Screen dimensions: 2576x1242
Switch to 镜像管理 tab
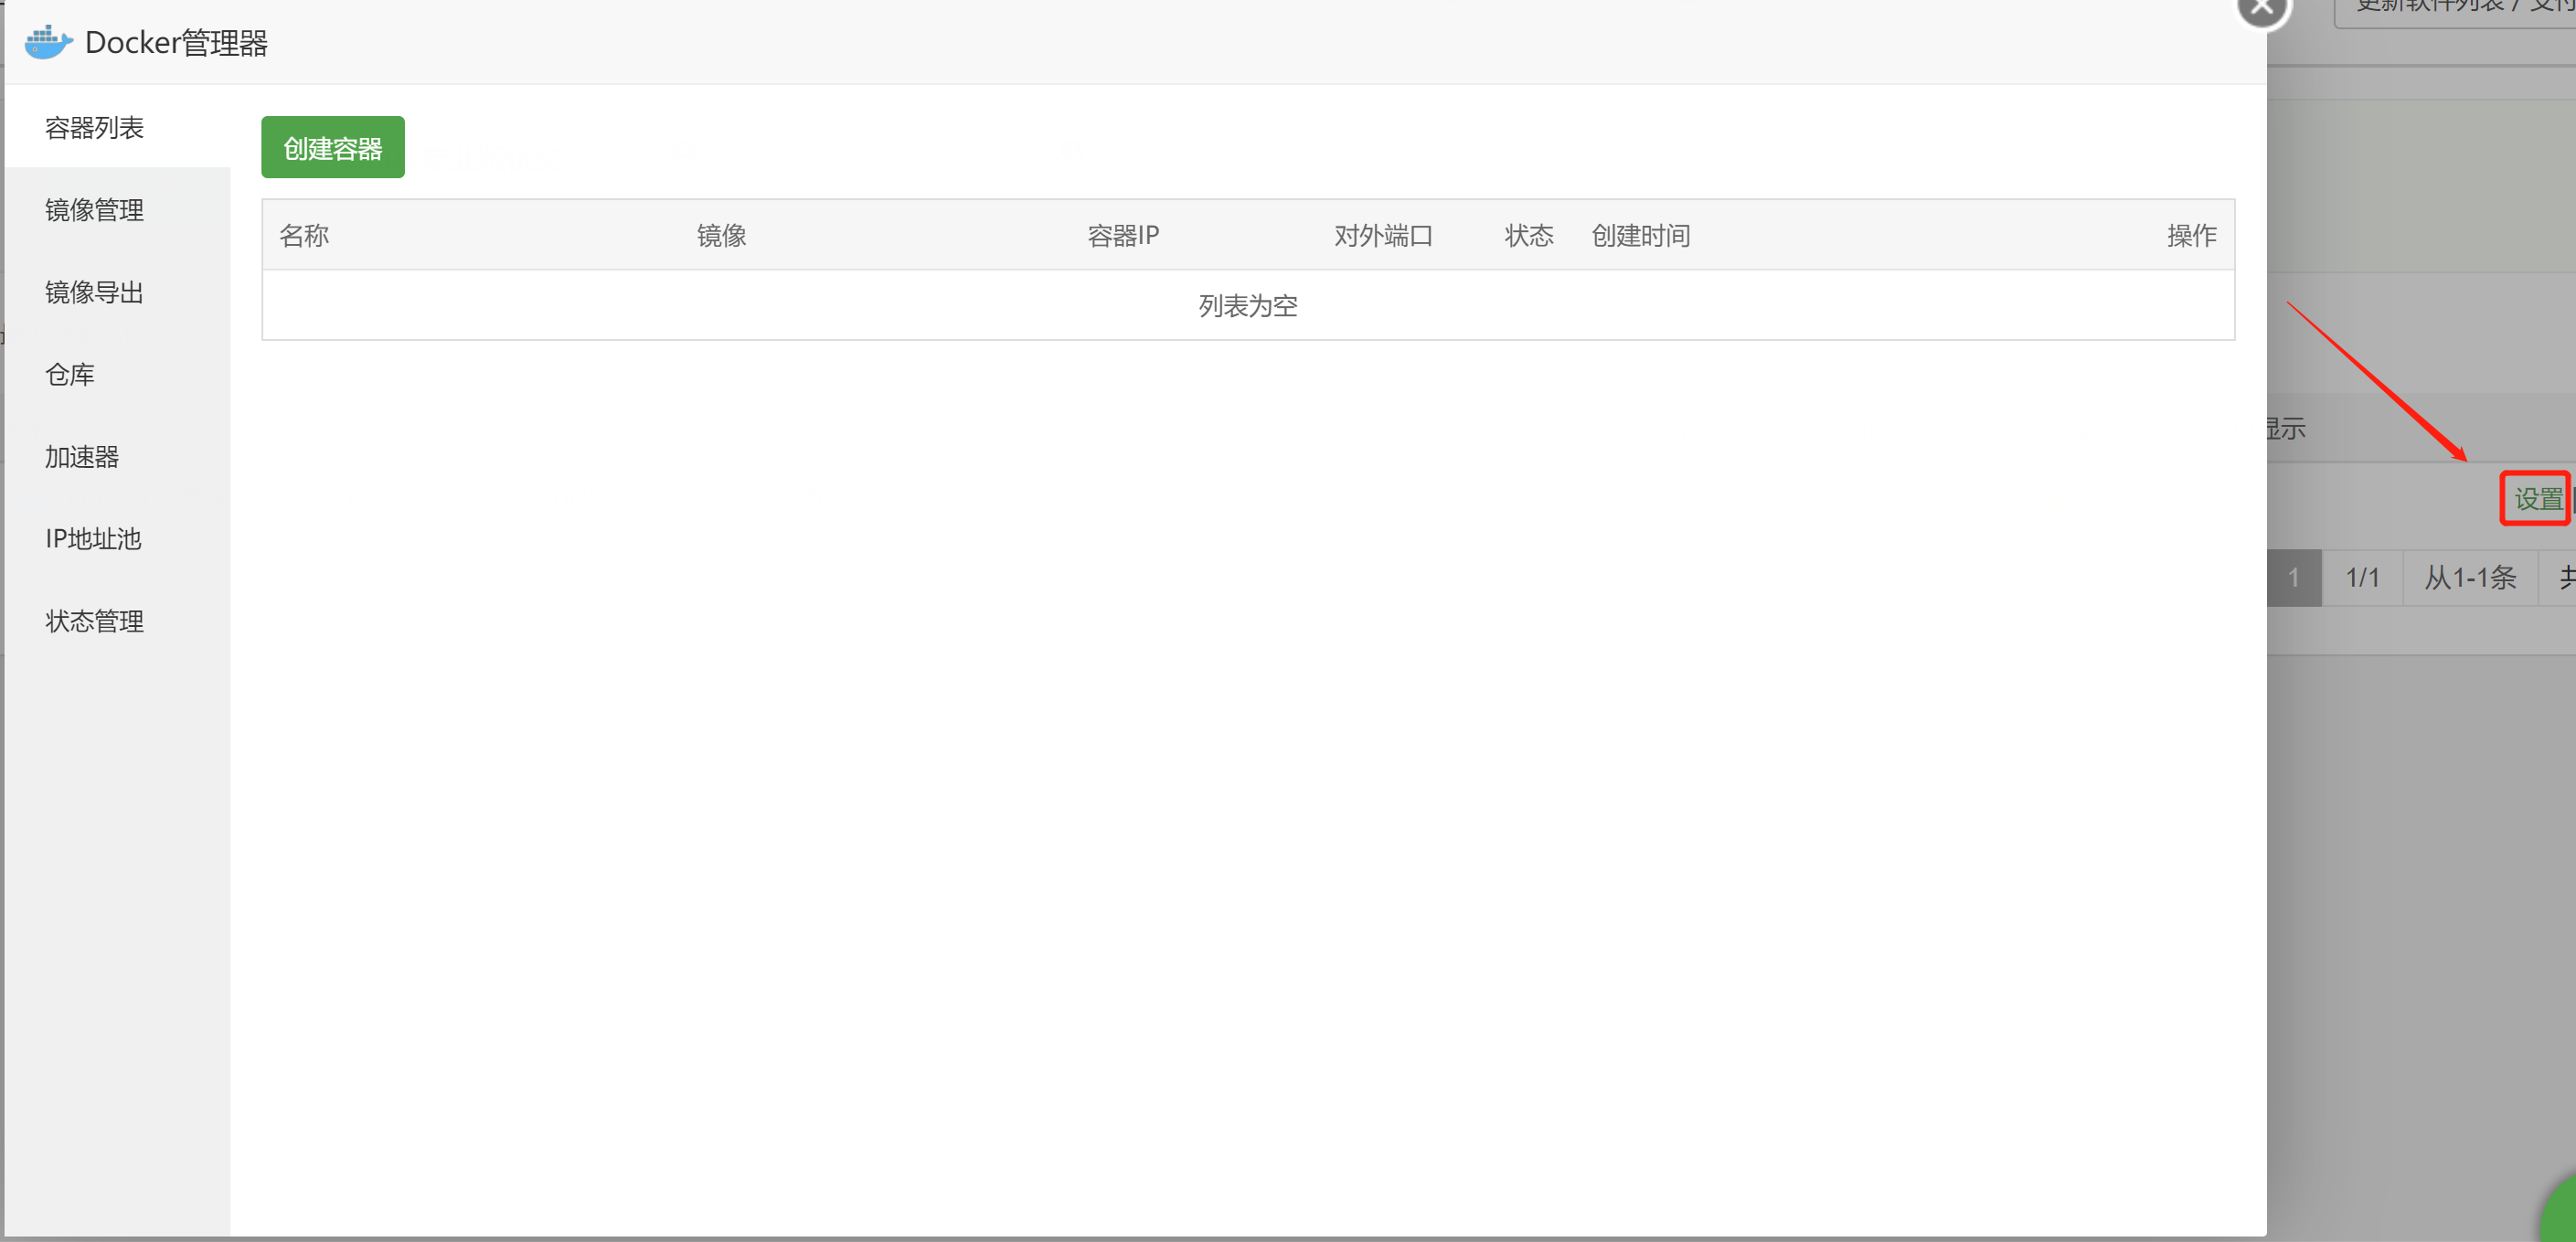[94, 210]
